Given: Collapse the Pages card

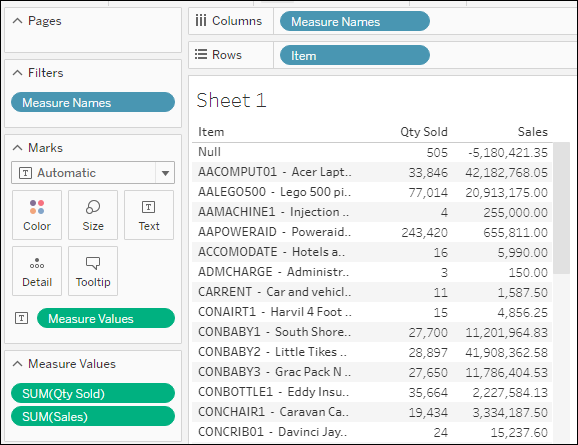Looking at the screenshot, I should coord(17,21).
